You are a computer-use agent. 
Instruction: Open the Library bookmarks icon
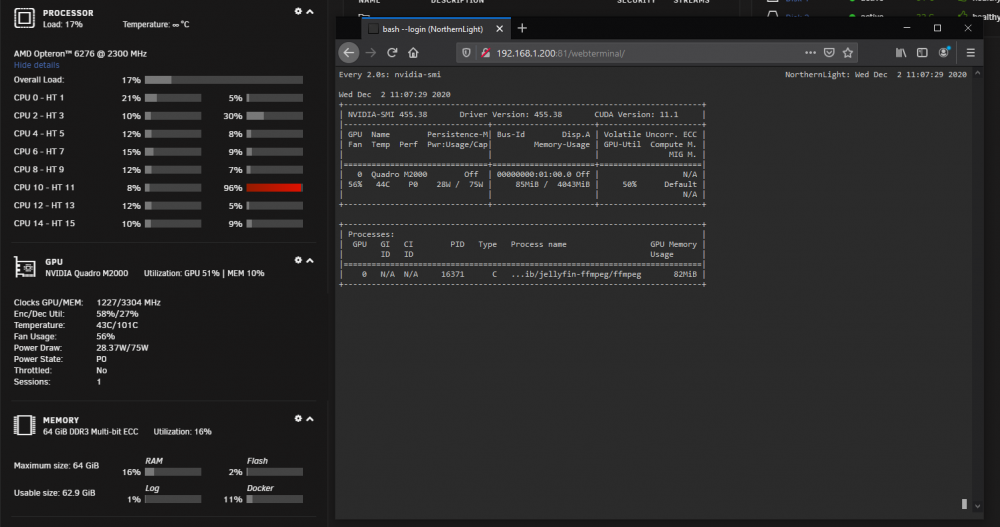(x=901, y=53)
